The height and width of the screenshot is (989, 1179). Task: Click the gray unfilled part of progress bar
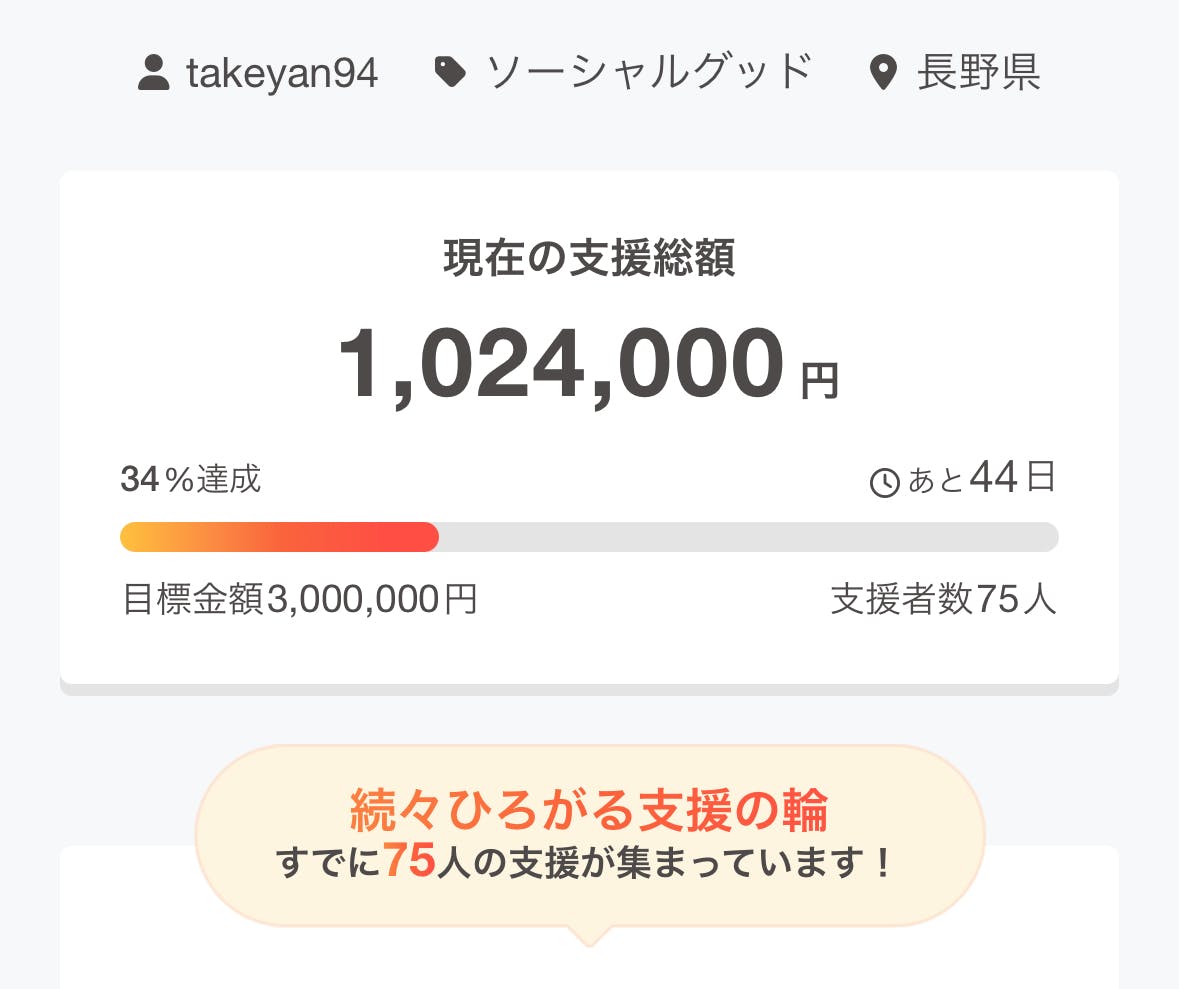coord(748,537)
